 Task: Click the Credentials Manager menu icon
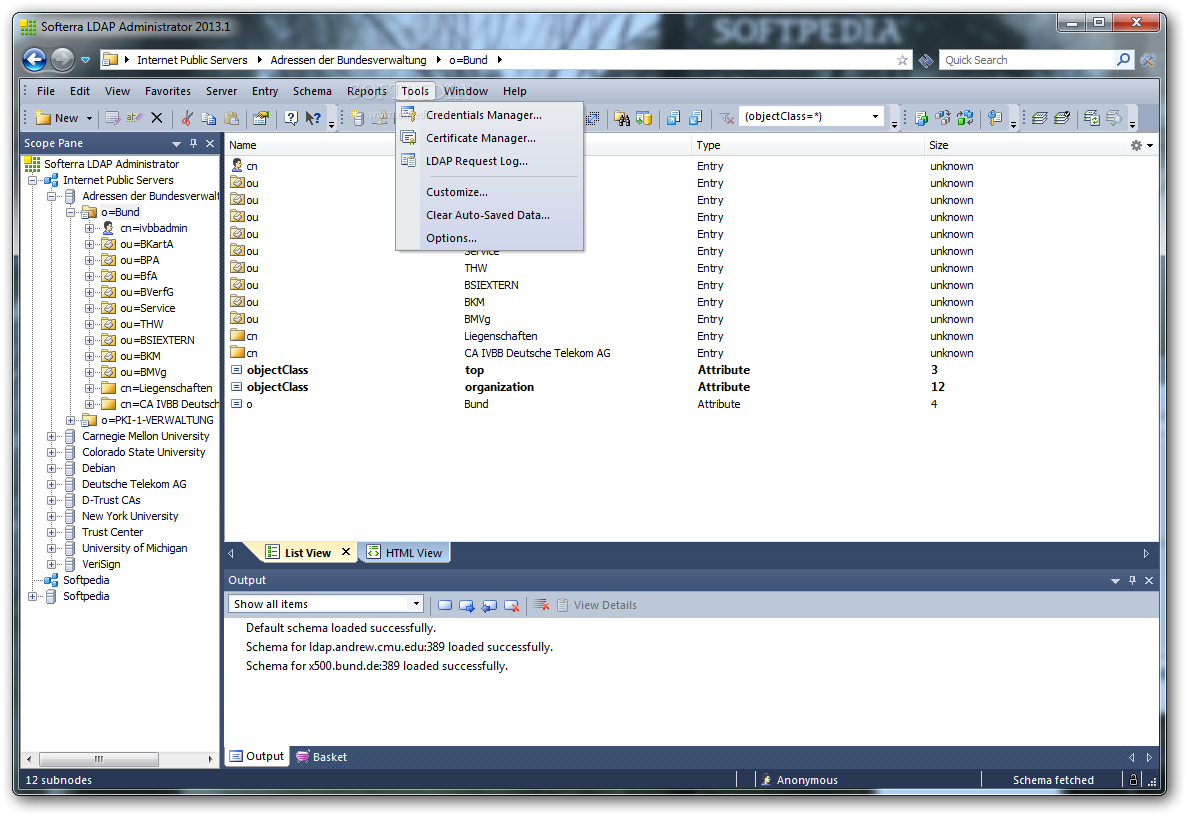409,115
